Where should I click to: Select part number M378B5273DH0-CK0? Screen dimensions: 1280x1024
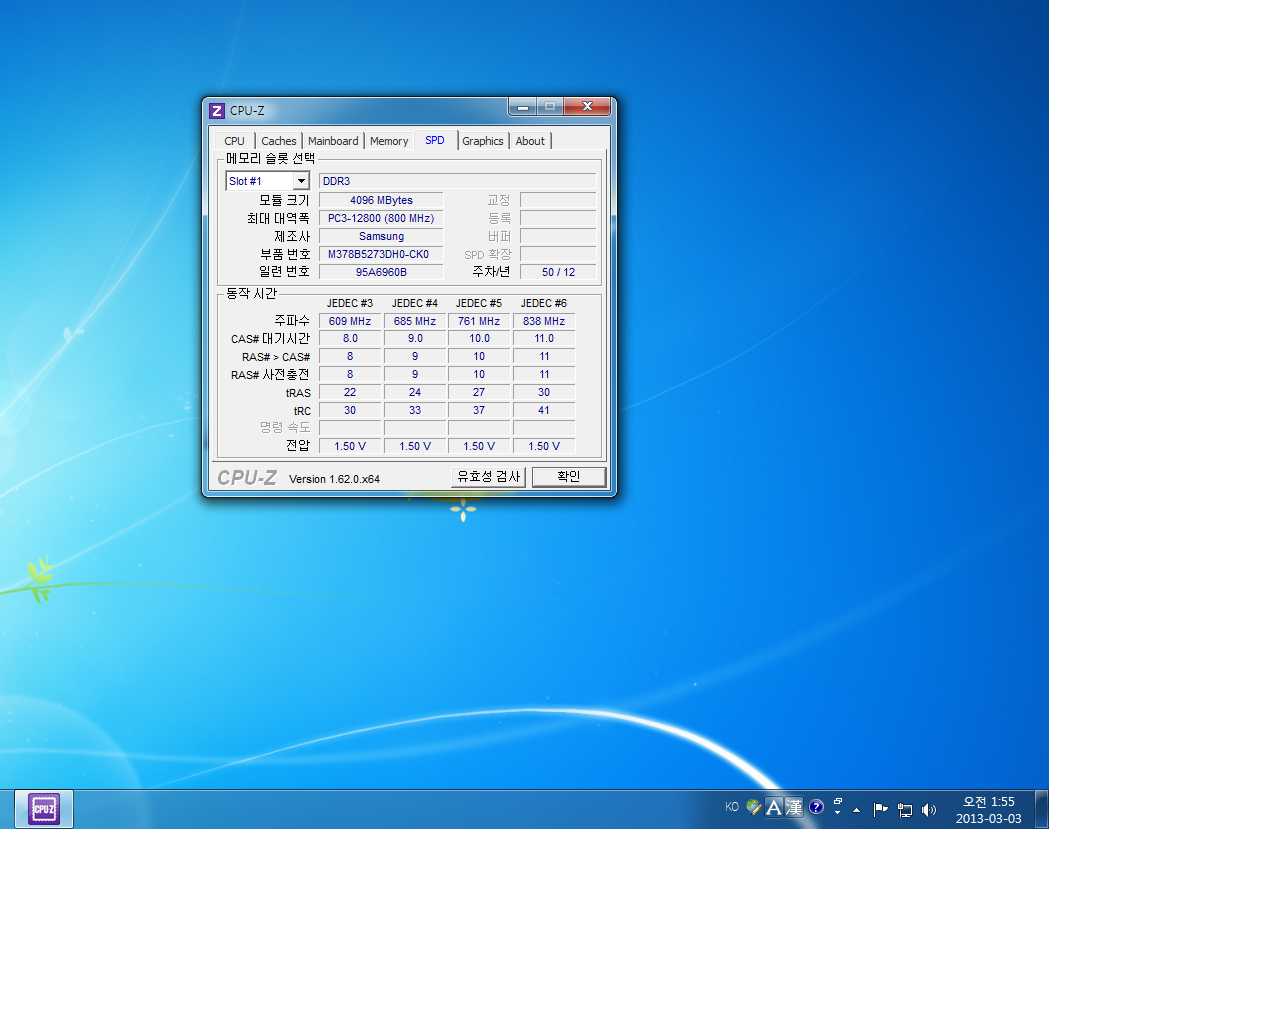(381, 254)
